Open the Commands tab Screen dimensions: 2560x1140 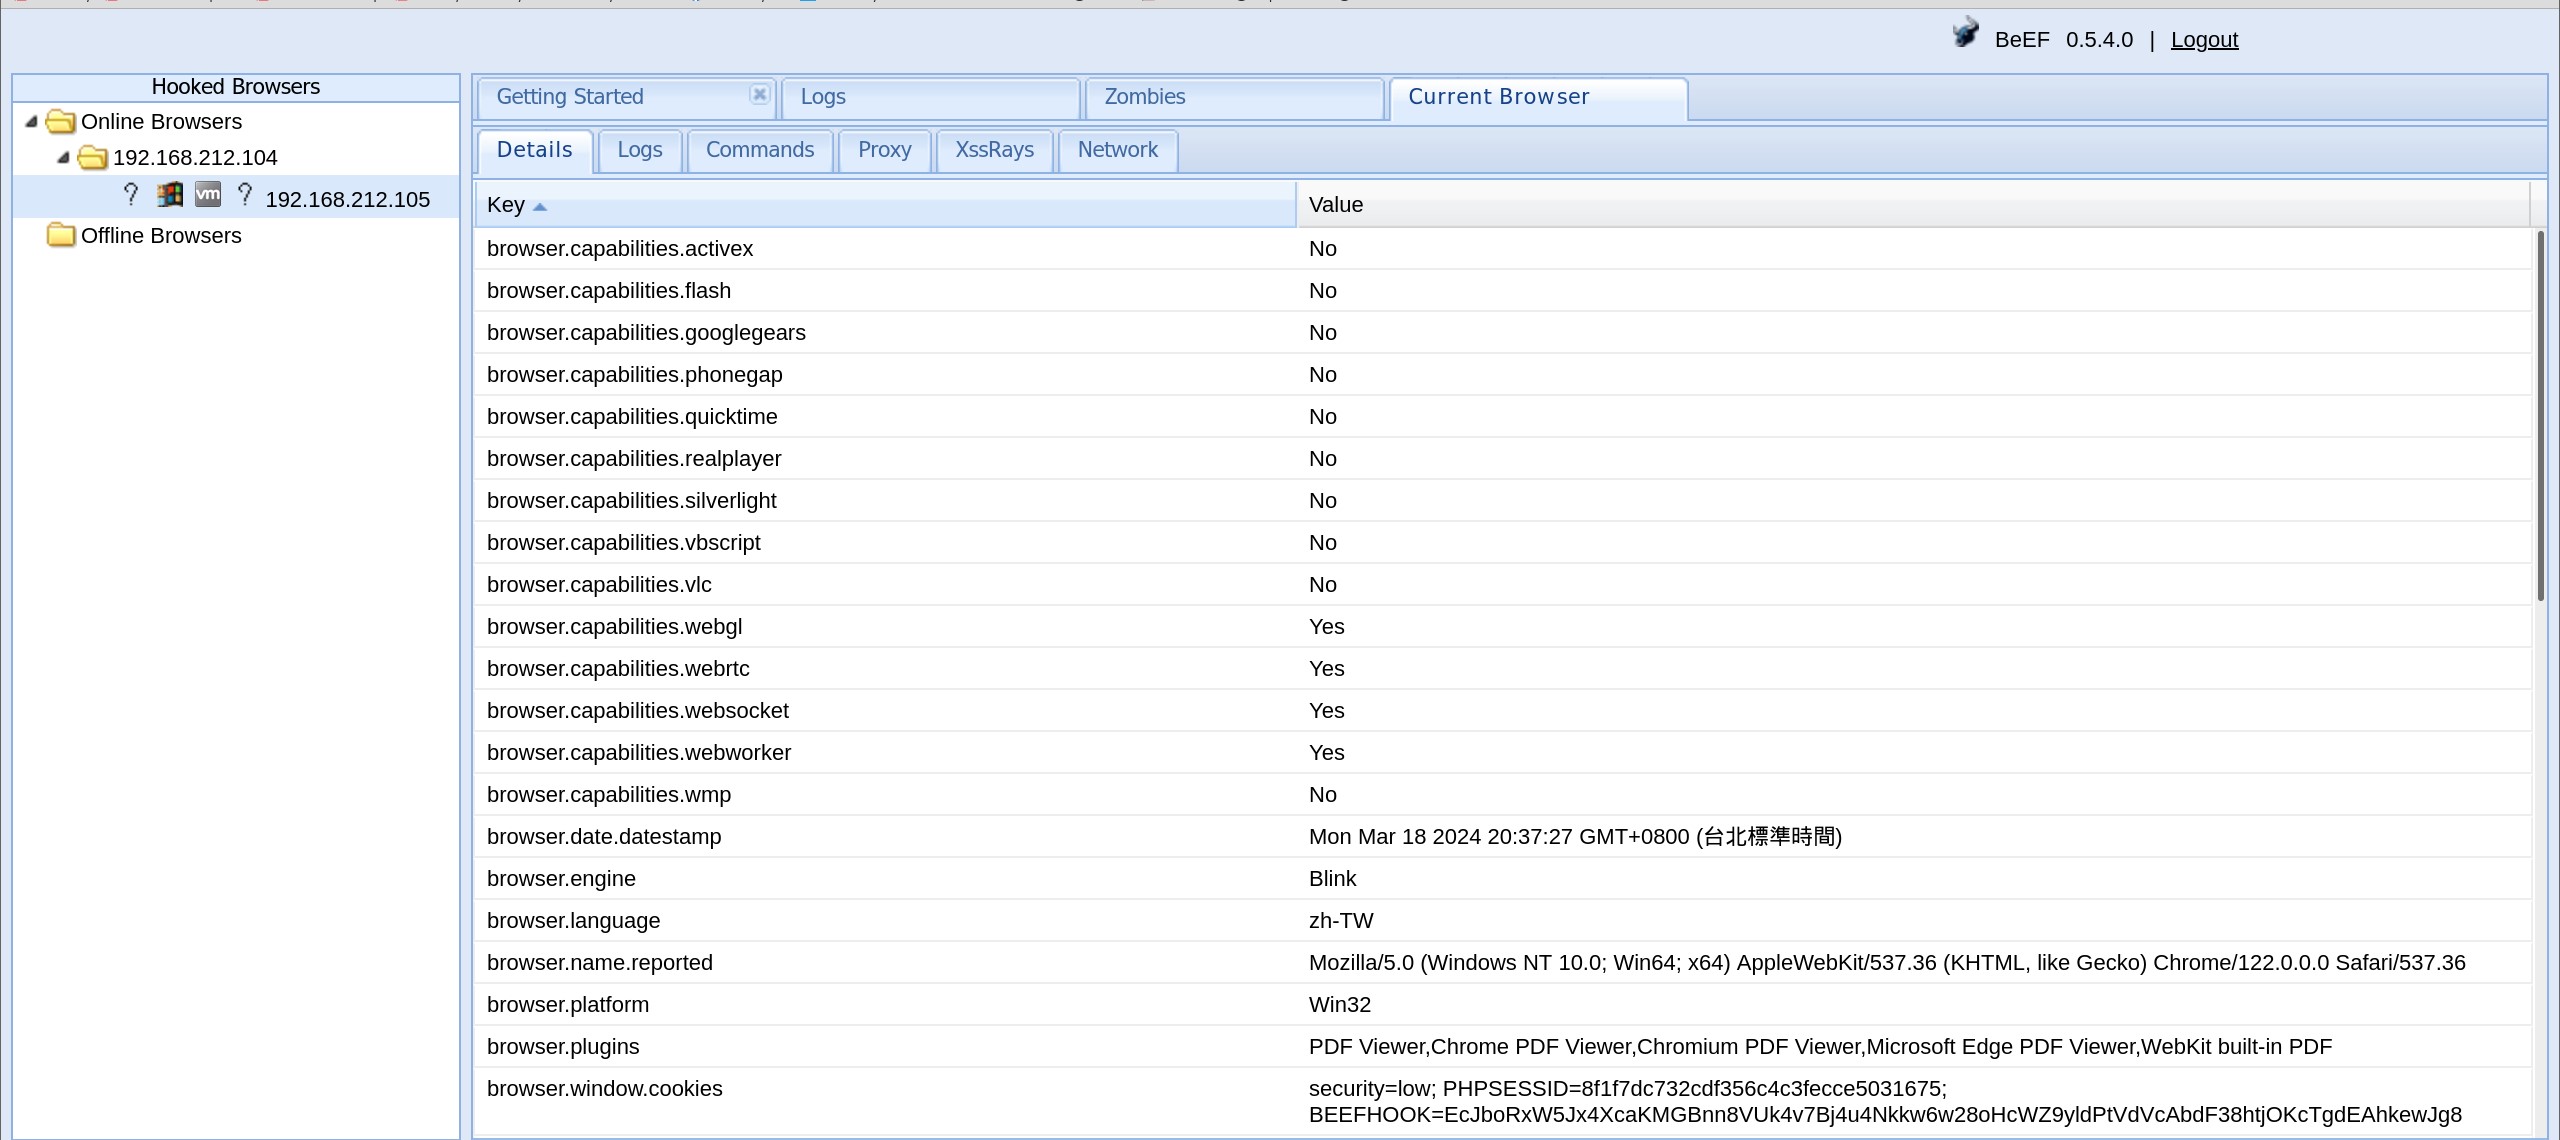point(760,150)
